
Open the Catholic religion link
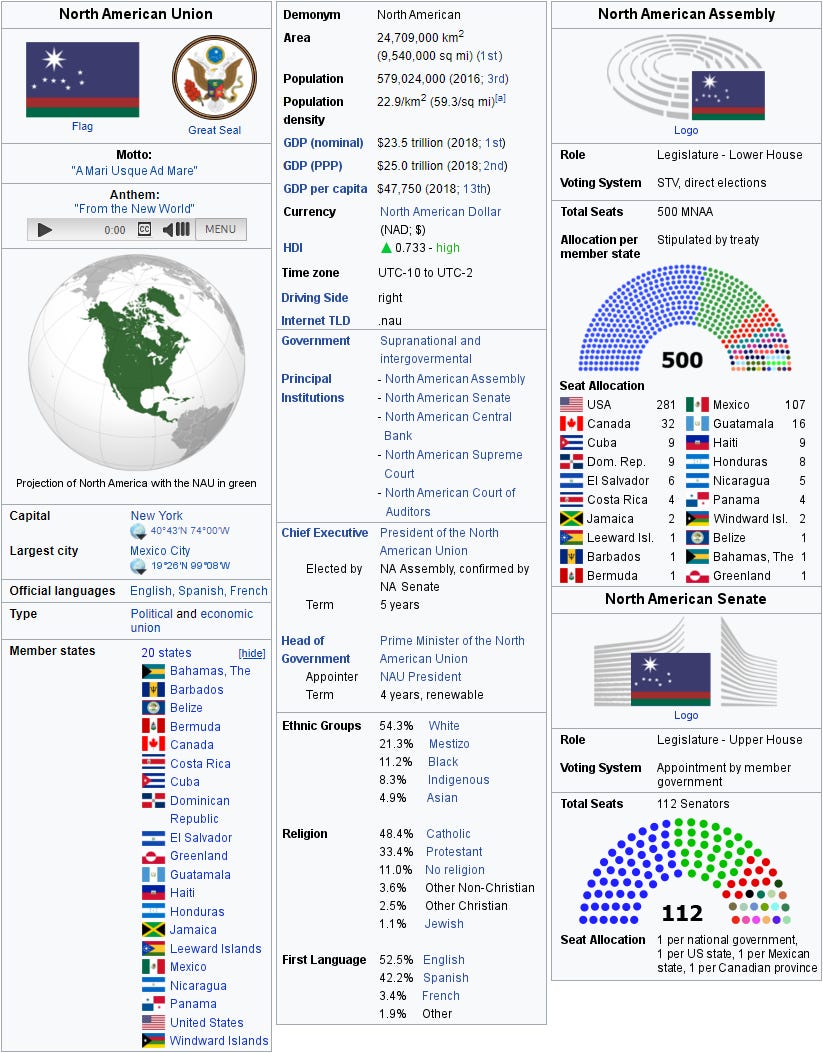pos(448,834)
